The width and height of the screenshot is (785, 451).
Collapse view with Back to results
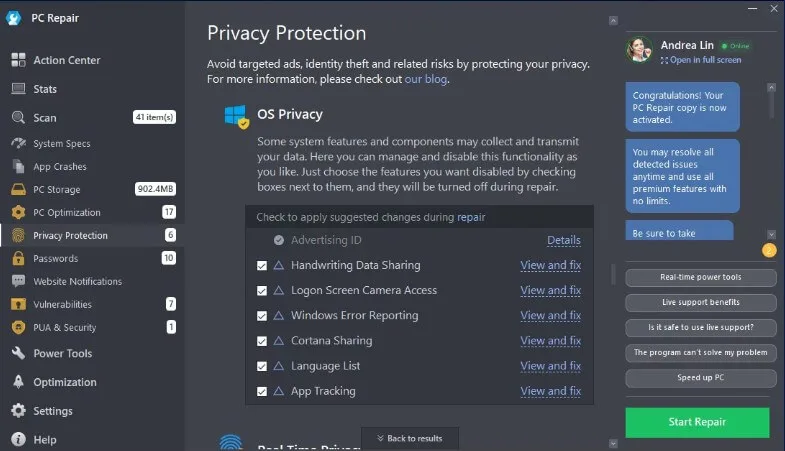point(410,438)
